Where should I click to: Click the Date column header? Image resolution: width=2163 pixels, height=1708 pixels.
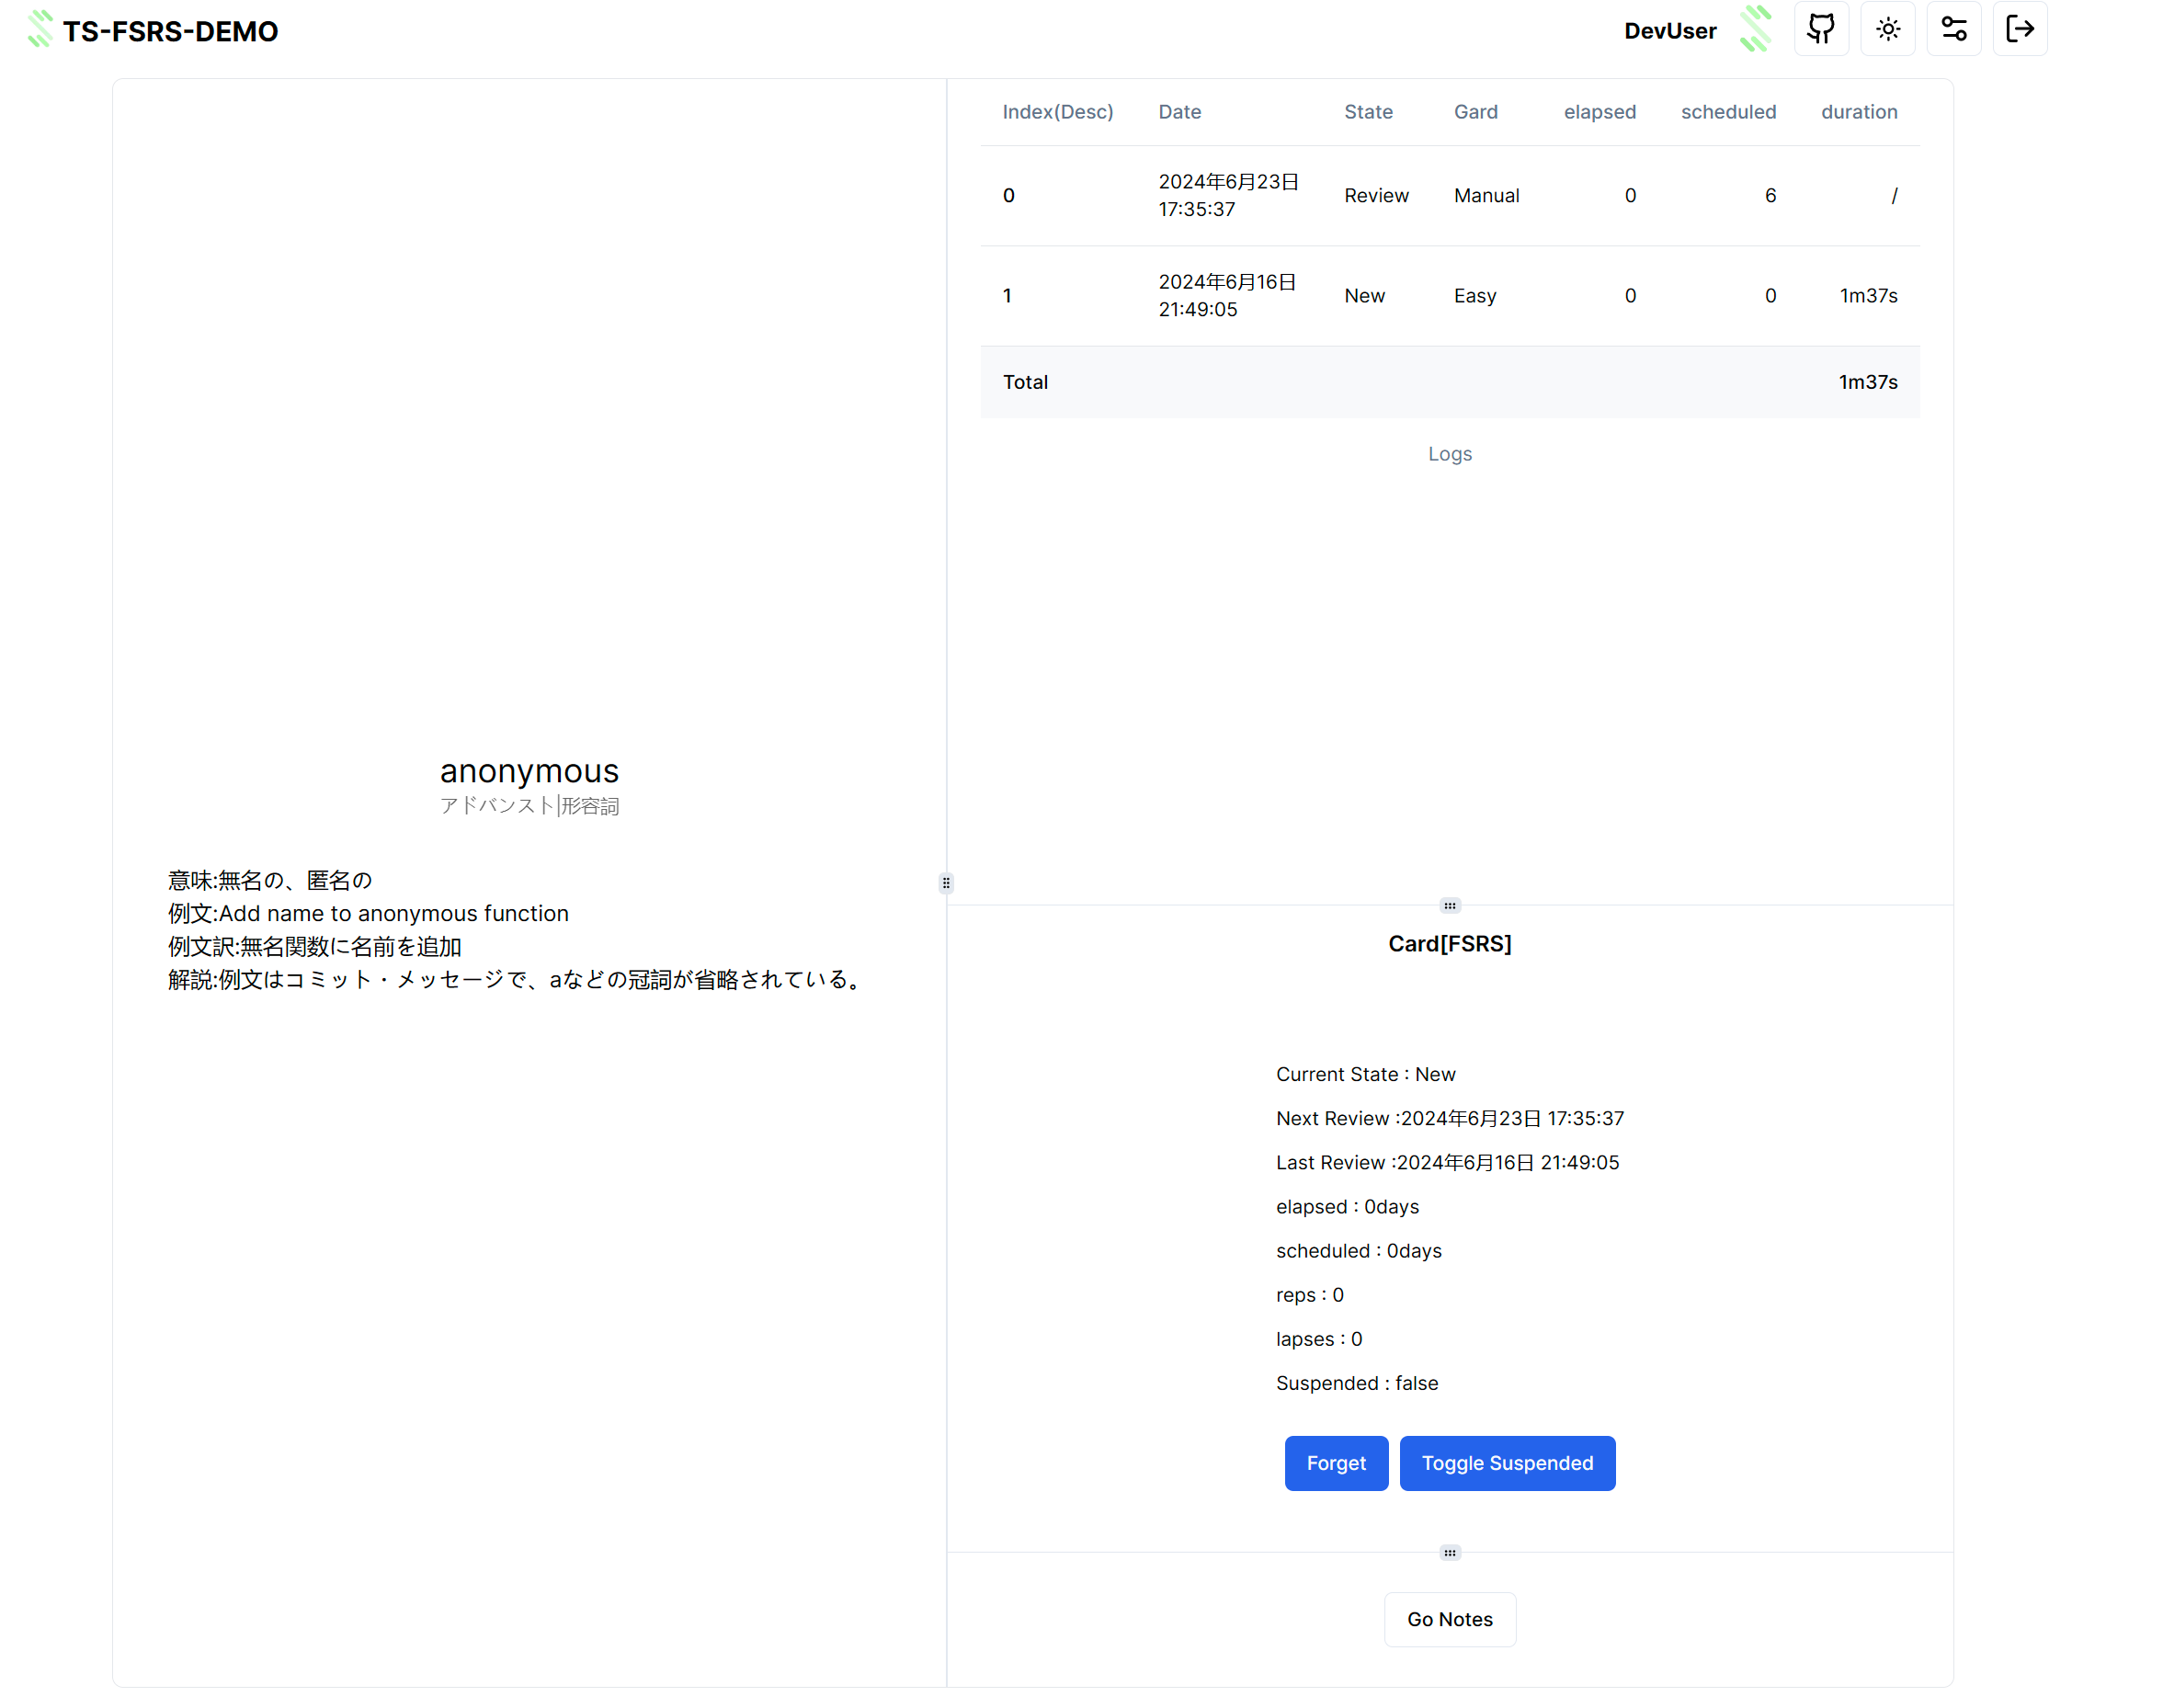pyautogui.click(x=1179, y=112)
